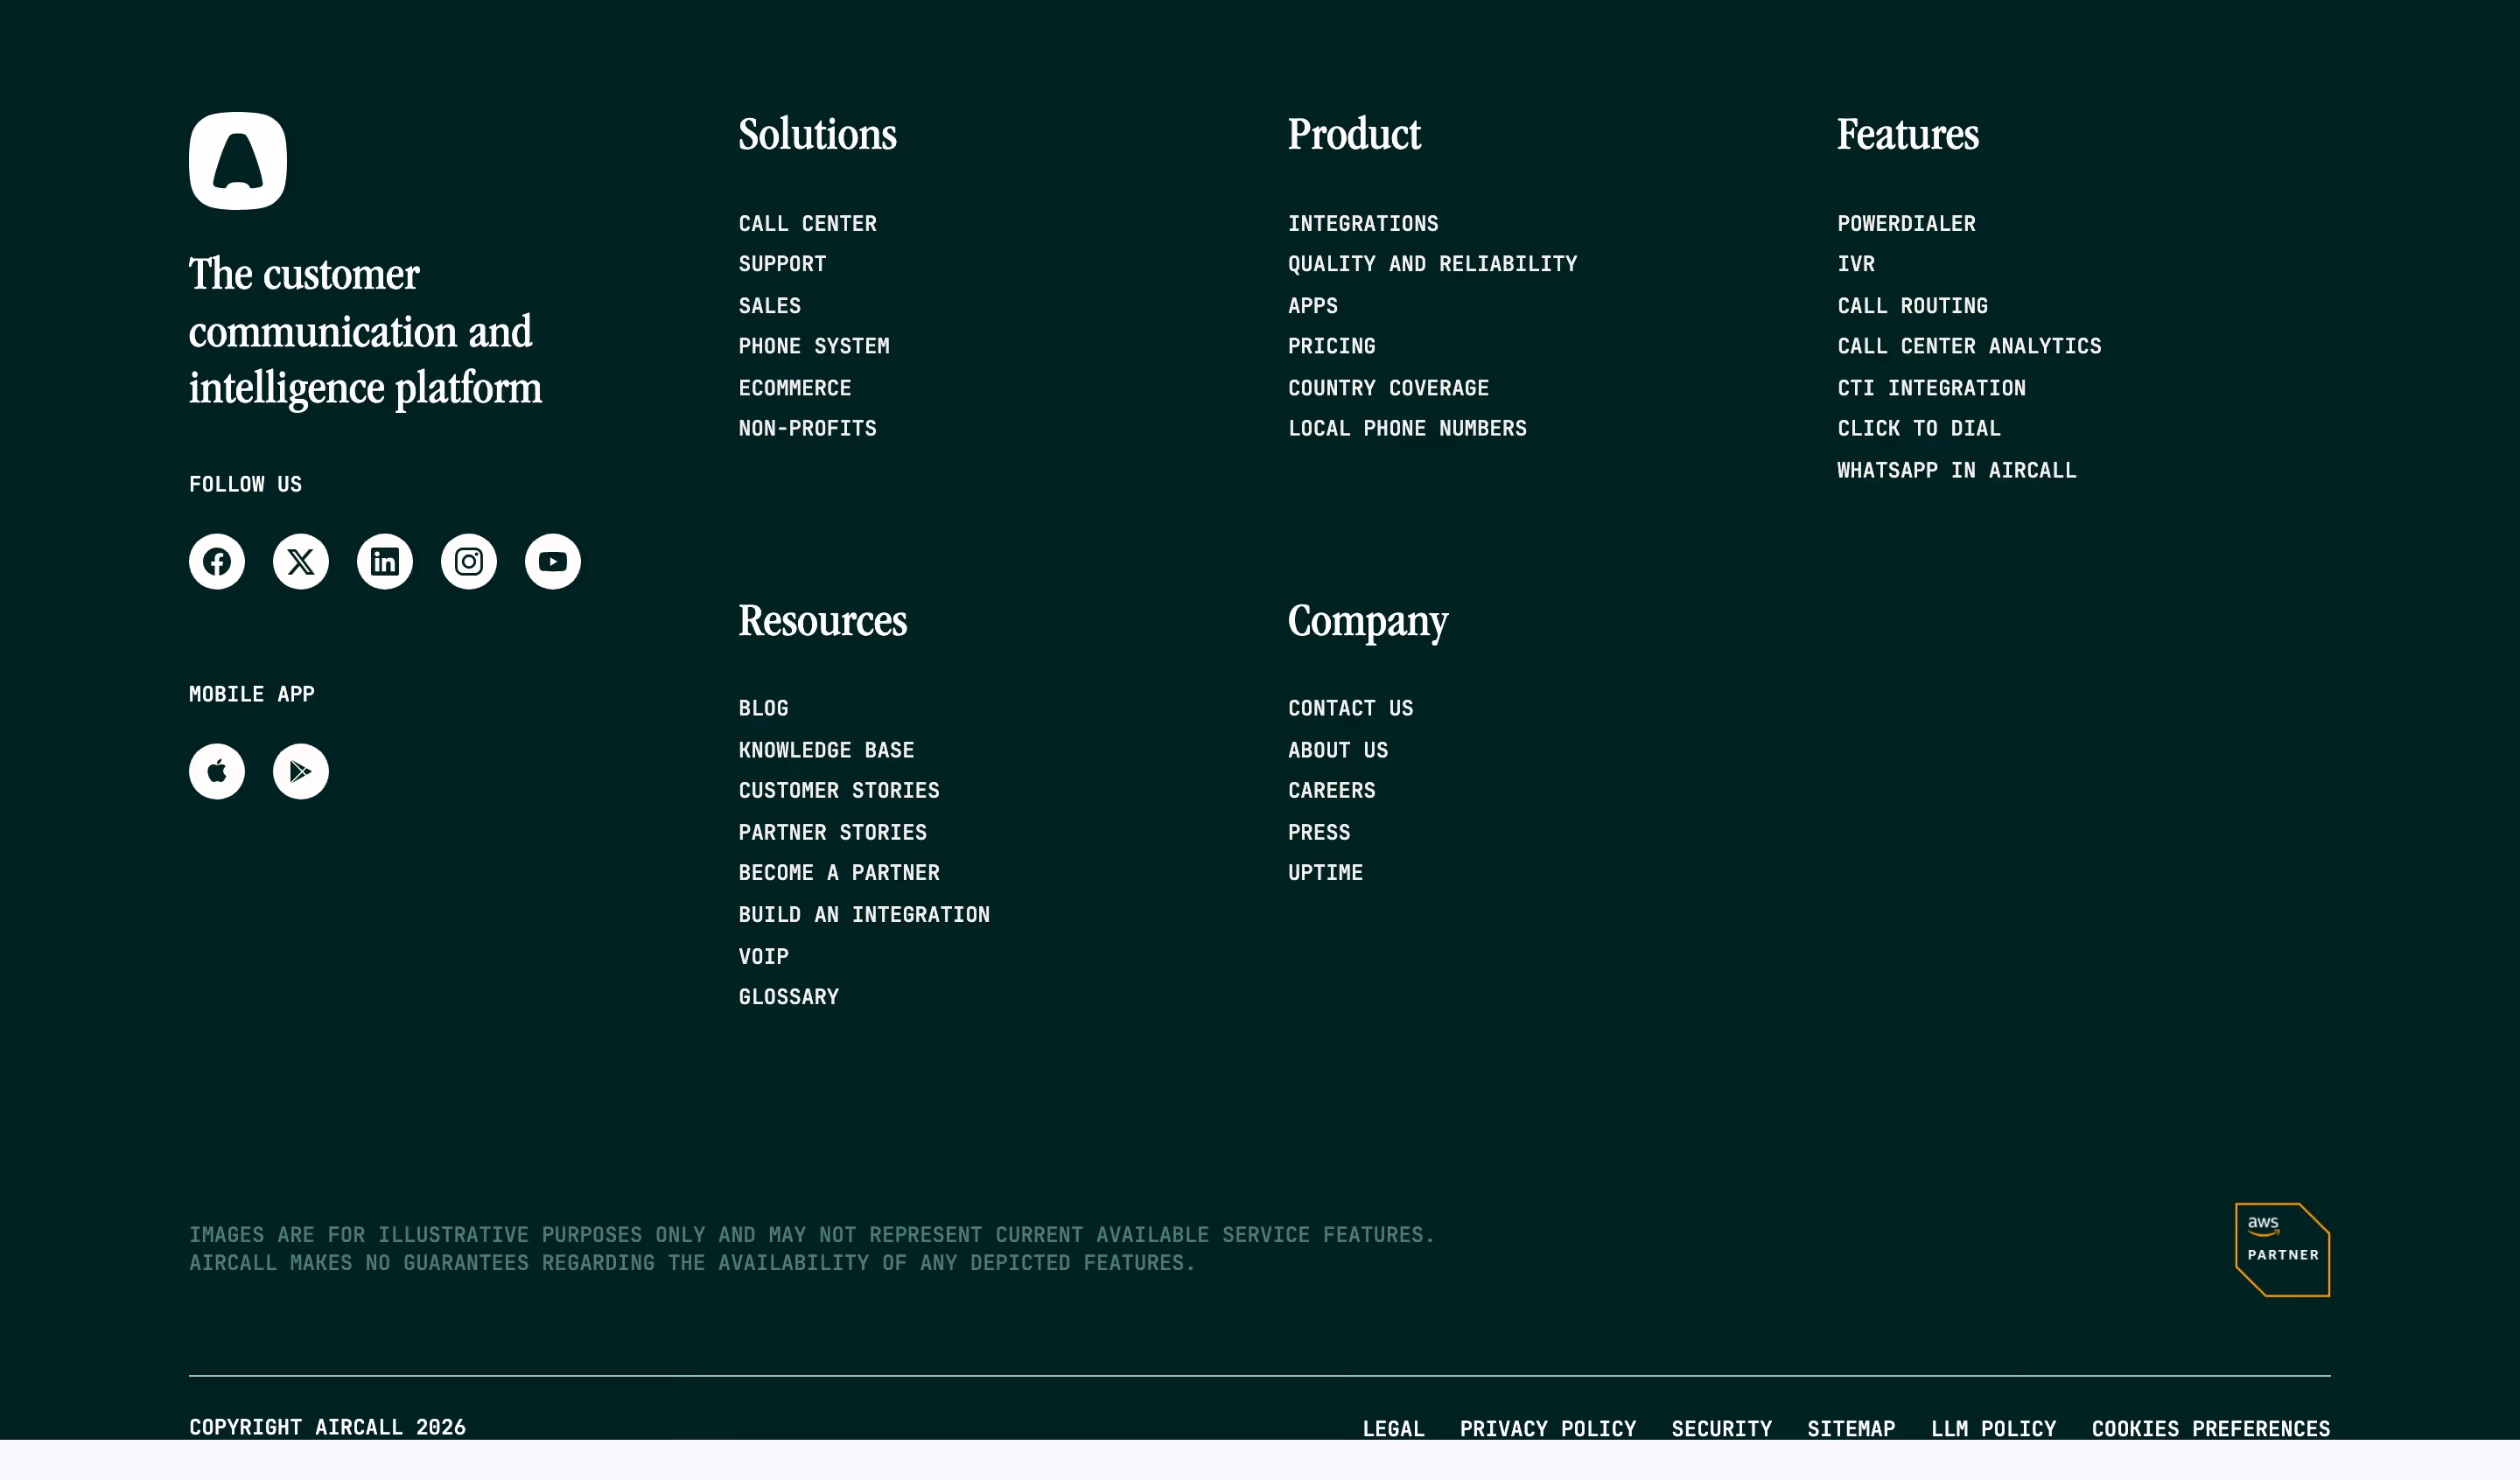Open Build an Integration link

864,914
